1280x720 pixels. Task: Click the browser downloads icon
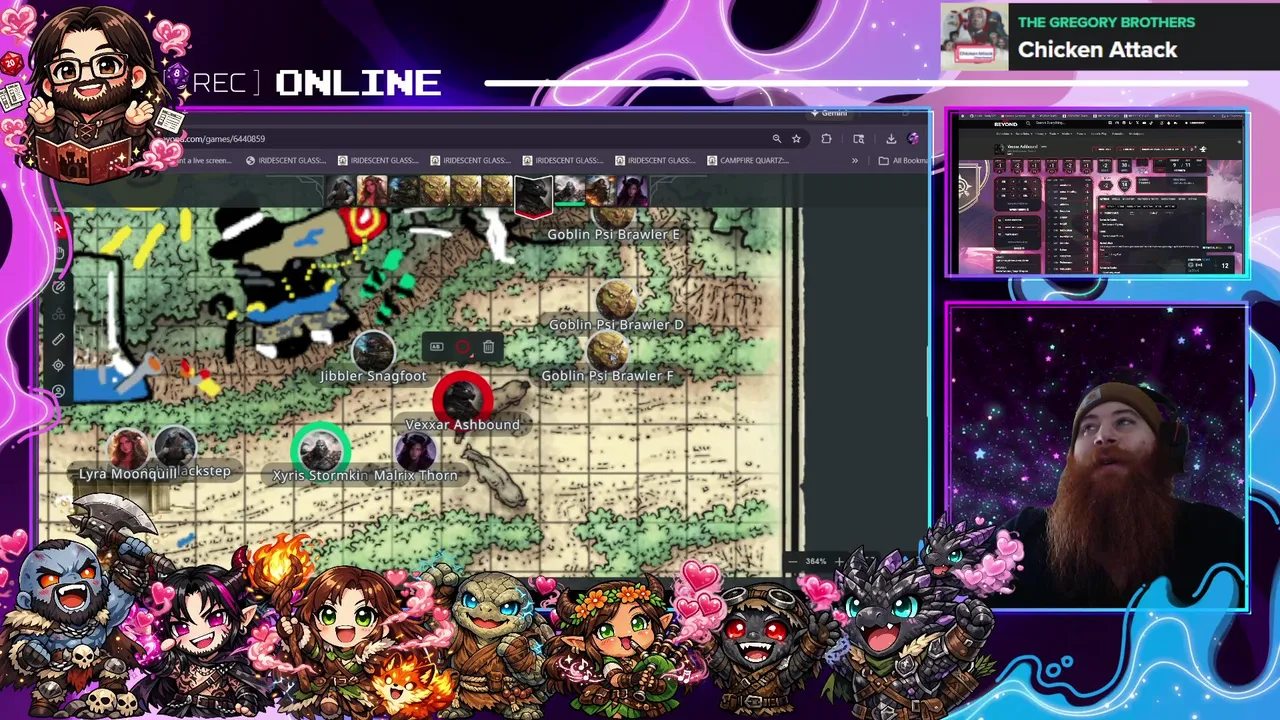coord(890,139)
